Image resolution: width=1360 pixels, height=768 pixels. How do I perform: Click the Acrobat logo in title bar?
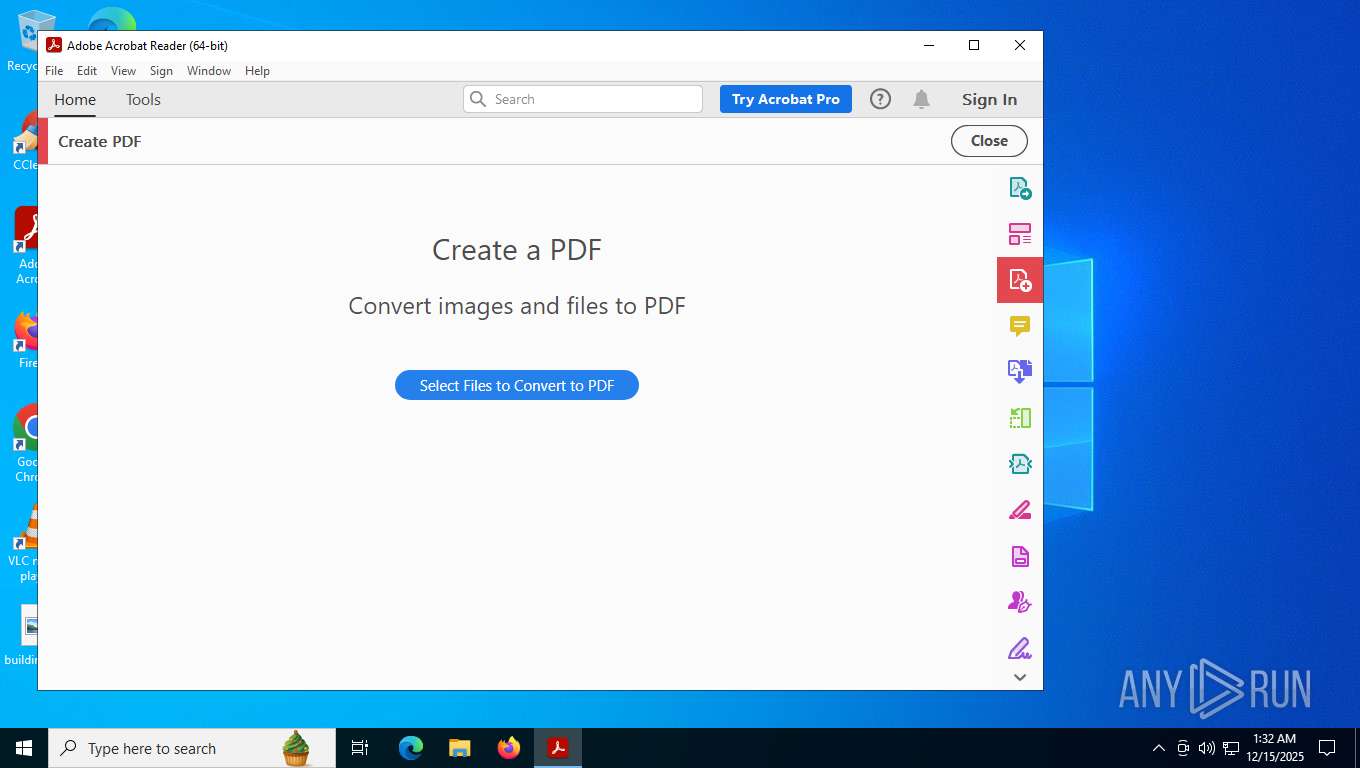pyautogui.click(x=54, y=45)
